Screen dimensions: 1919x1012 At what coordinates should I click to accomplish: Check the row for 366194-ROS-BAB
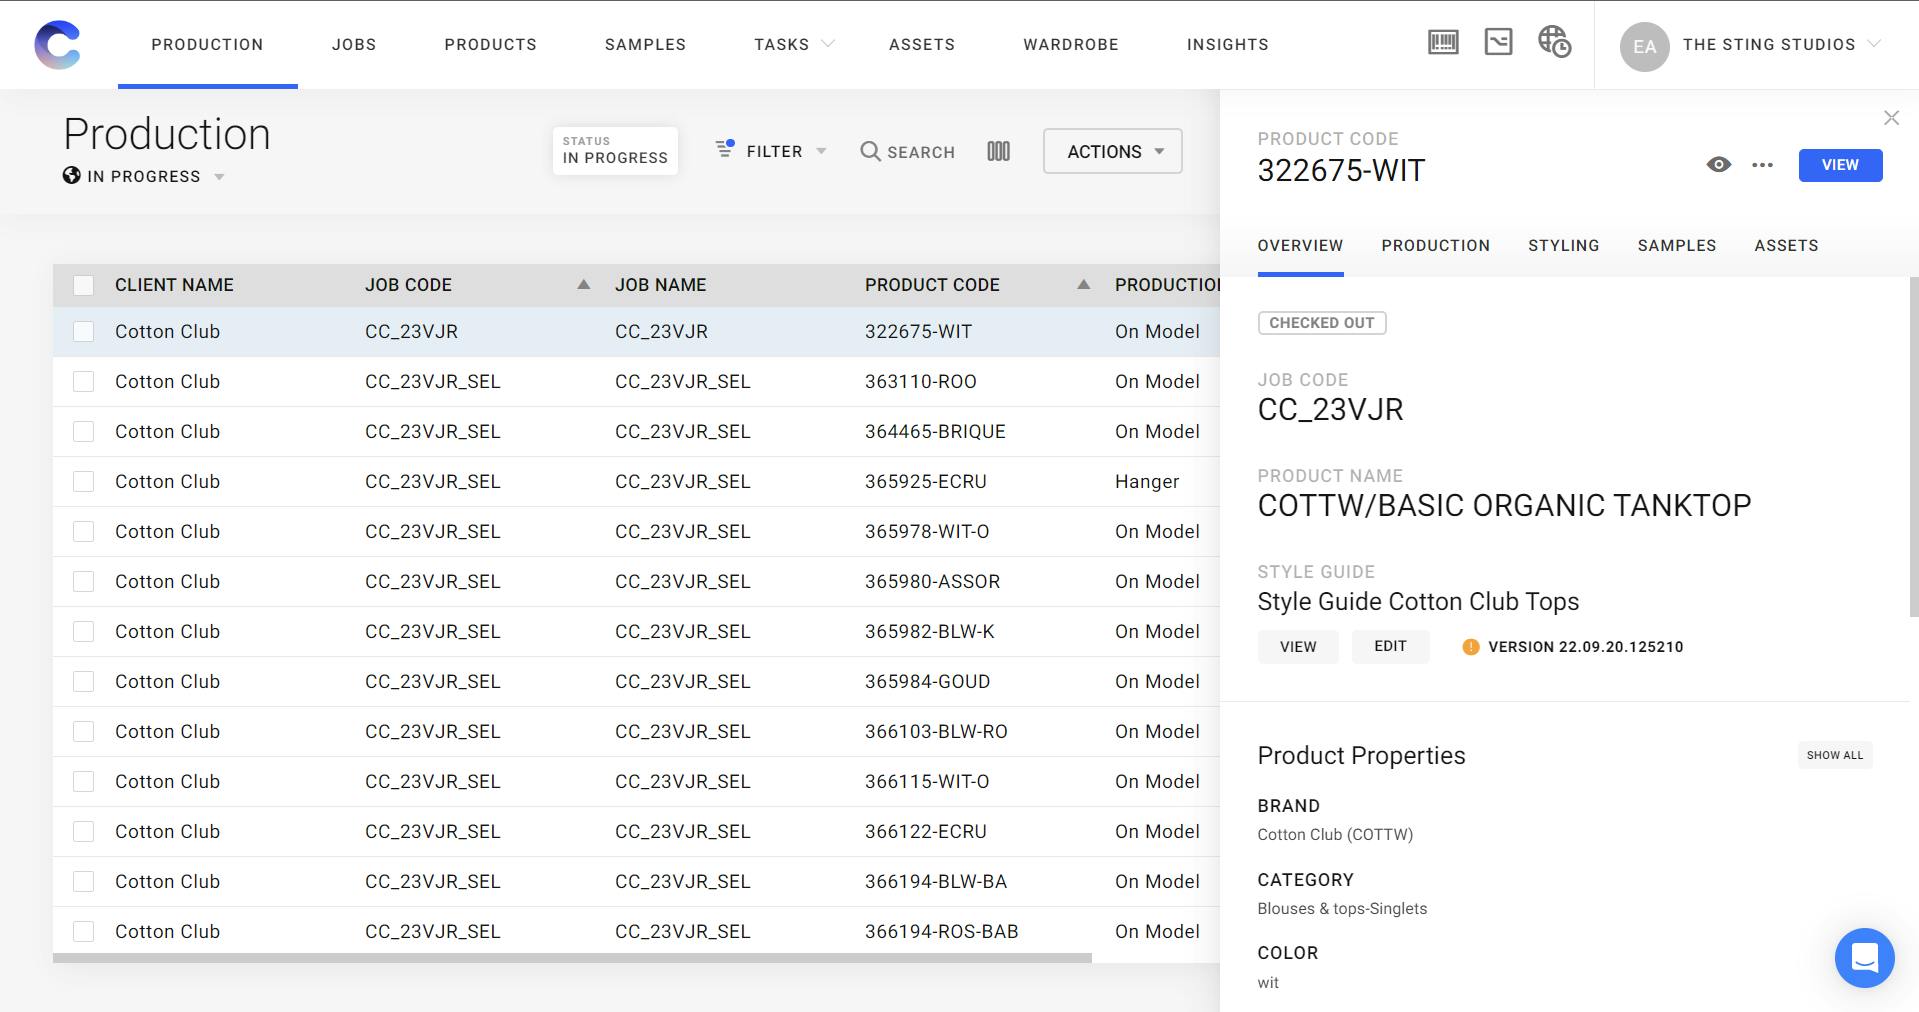pos(84,932)
